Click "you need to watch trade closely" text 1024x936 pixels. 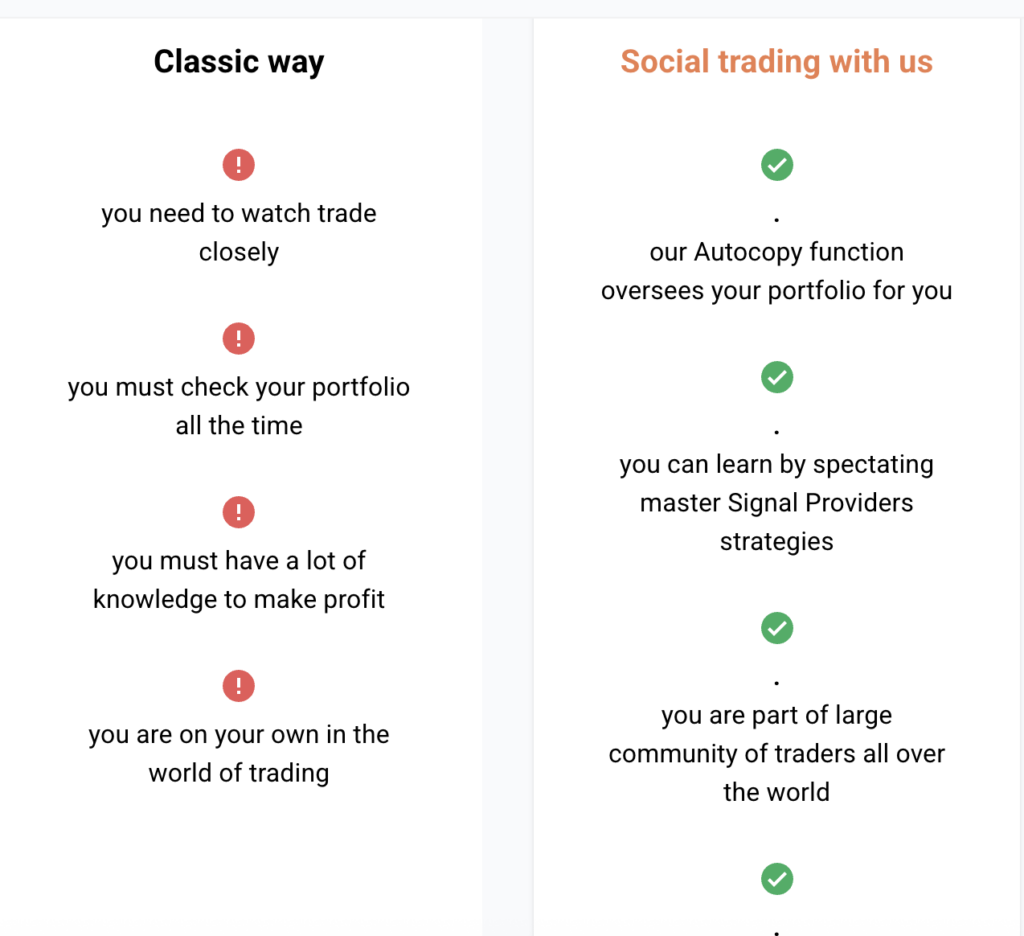239,232
